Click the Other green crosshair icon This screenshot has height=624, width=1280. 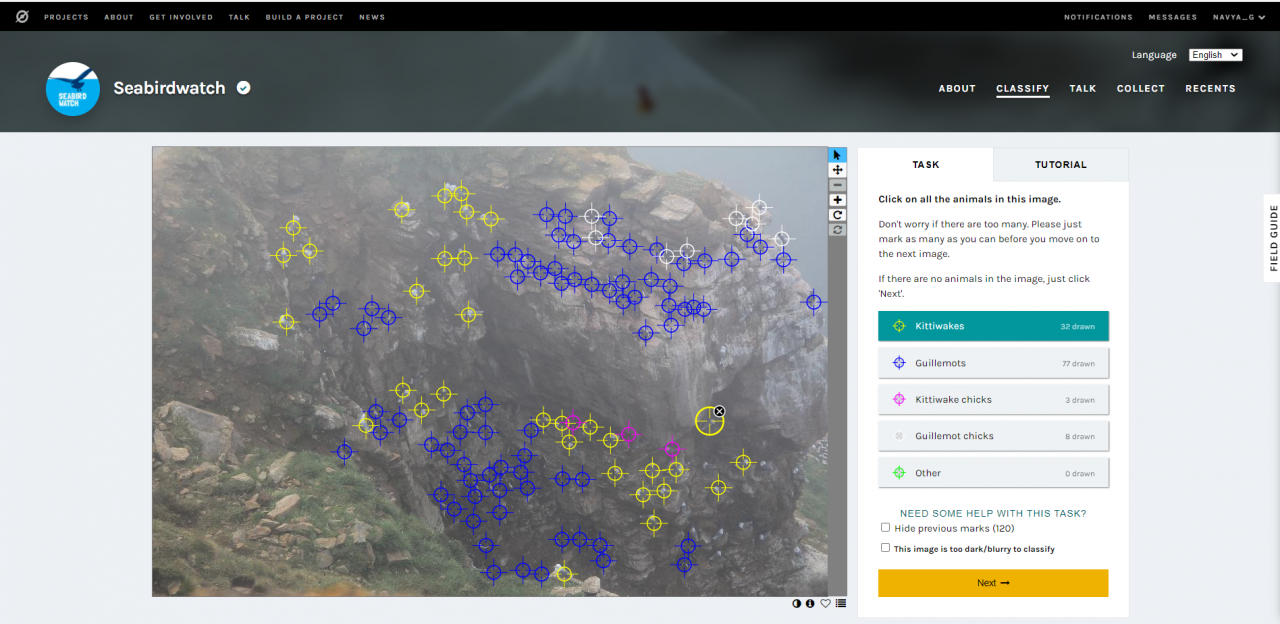tap(898, 473)
